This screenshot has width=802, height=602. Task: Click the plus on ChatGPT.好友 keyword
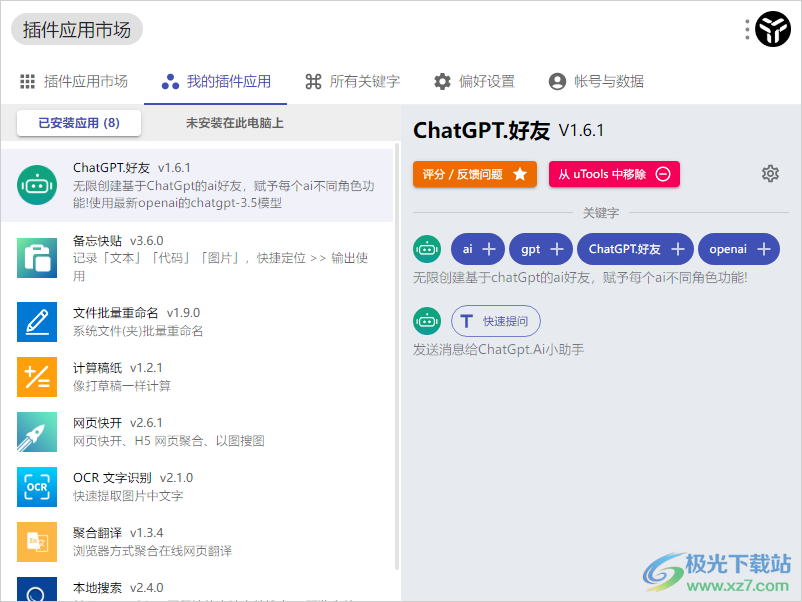tap(678, 249)
